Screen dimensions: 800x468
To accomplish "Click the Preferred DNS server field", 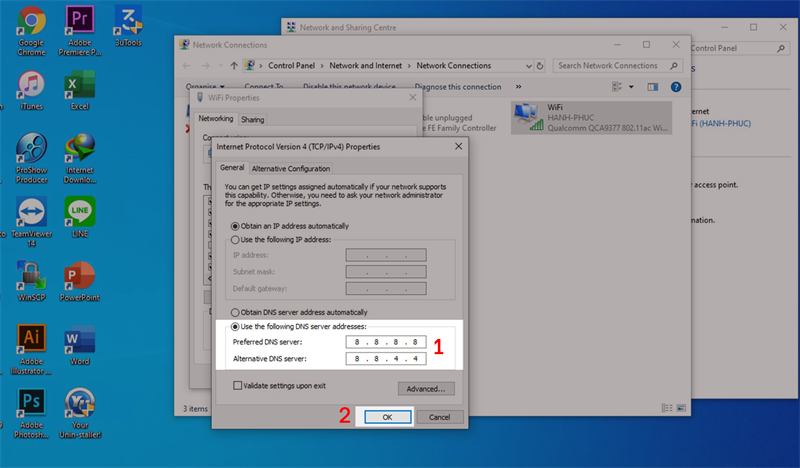I will tap(386, 342).
